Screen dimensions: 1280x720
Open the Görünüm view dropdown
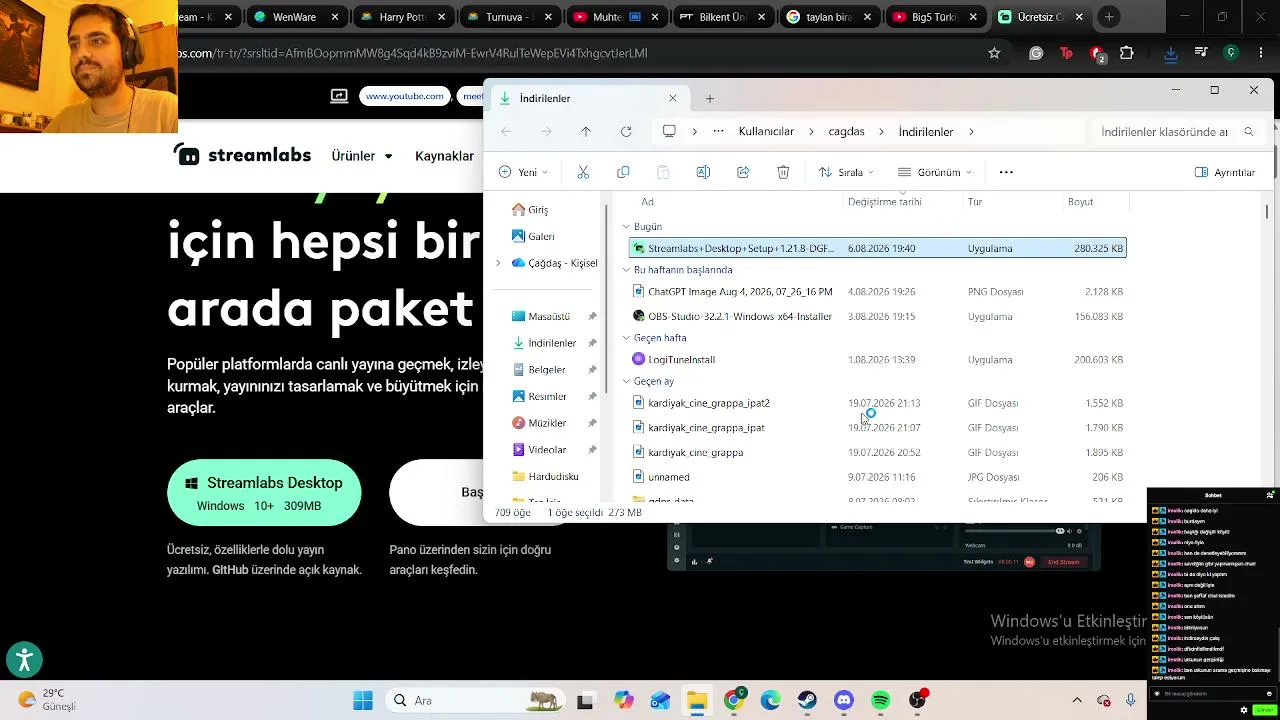[x=935, y=172]
